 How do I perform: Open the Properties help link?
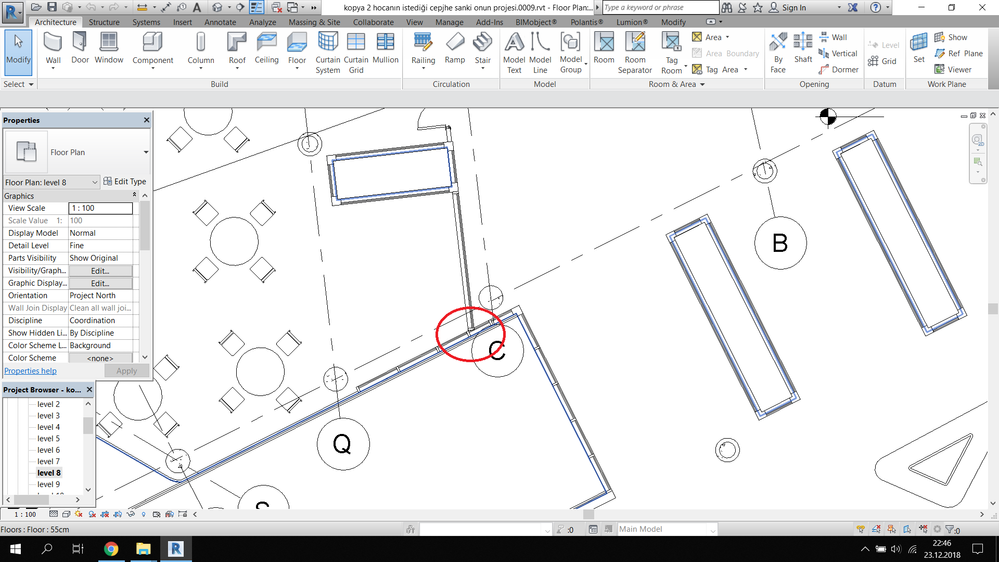pos(31,371)
